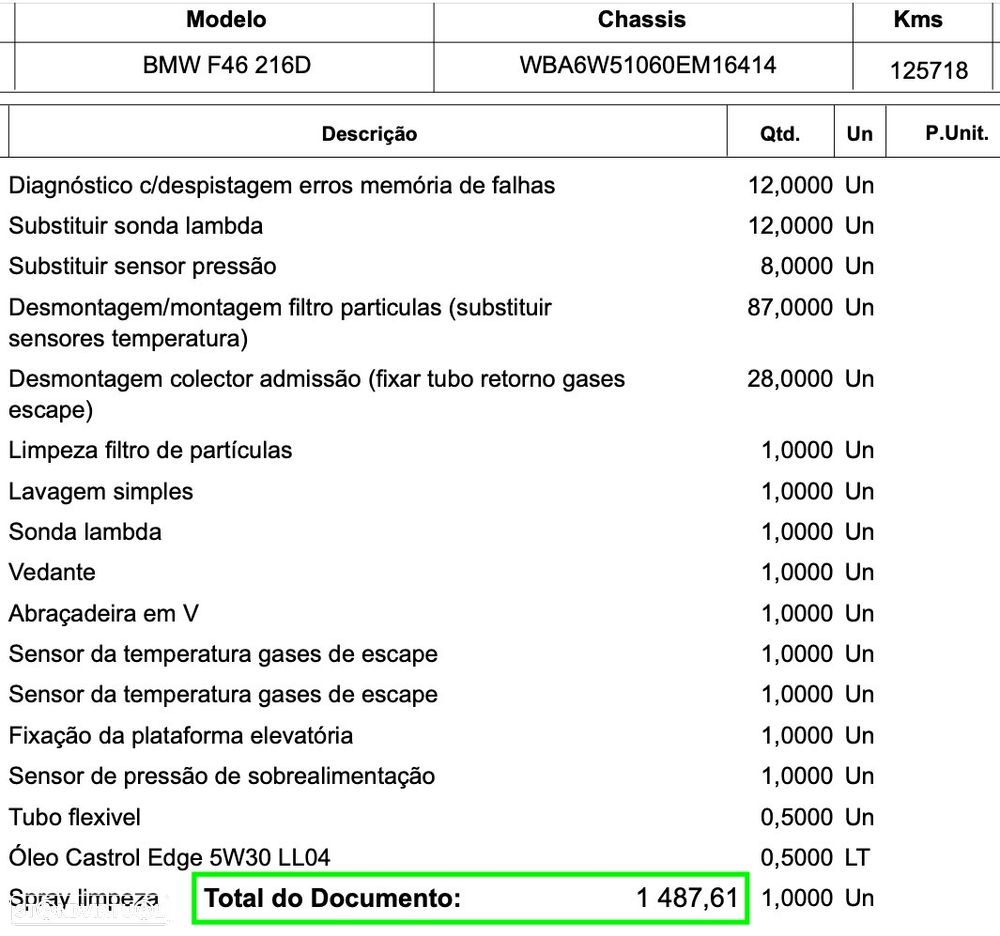Select the Substituir sensor pressão description
This screenshot has height=936, width=1000.
142,267
